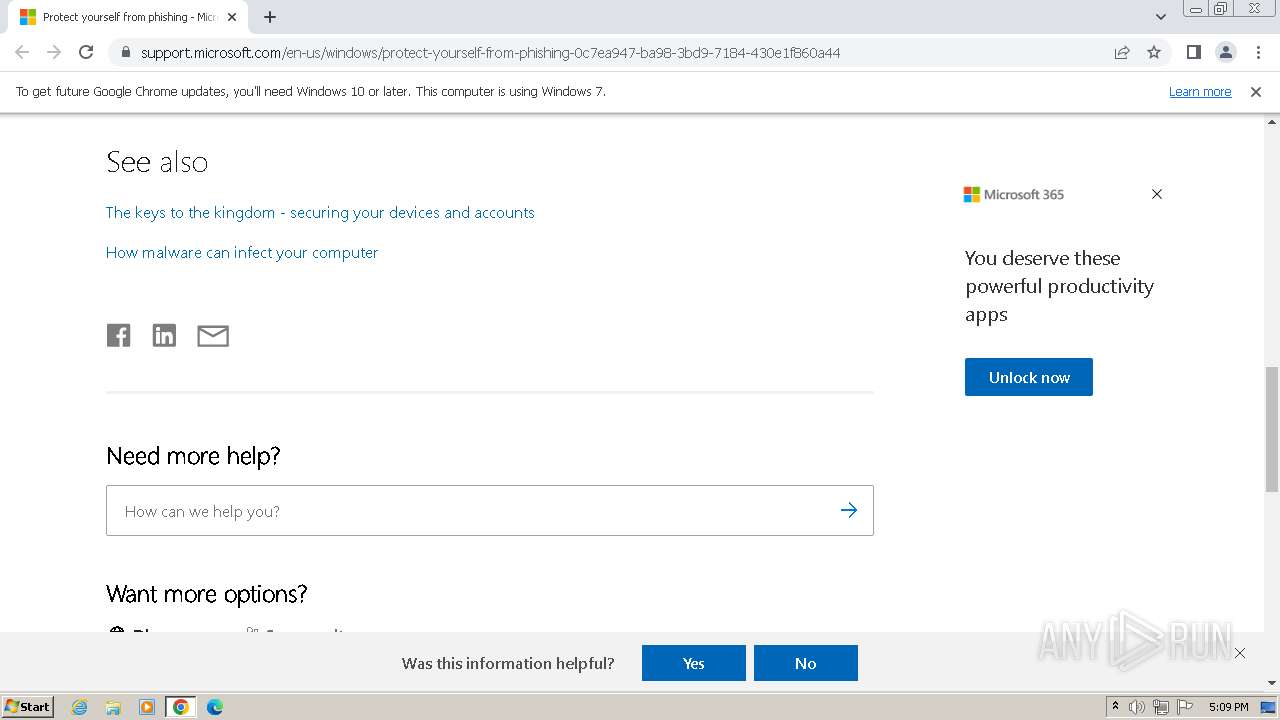
Task: Dismiss the Chrome update infobar
Action: pyautogui.click(x=1256, y=91)
